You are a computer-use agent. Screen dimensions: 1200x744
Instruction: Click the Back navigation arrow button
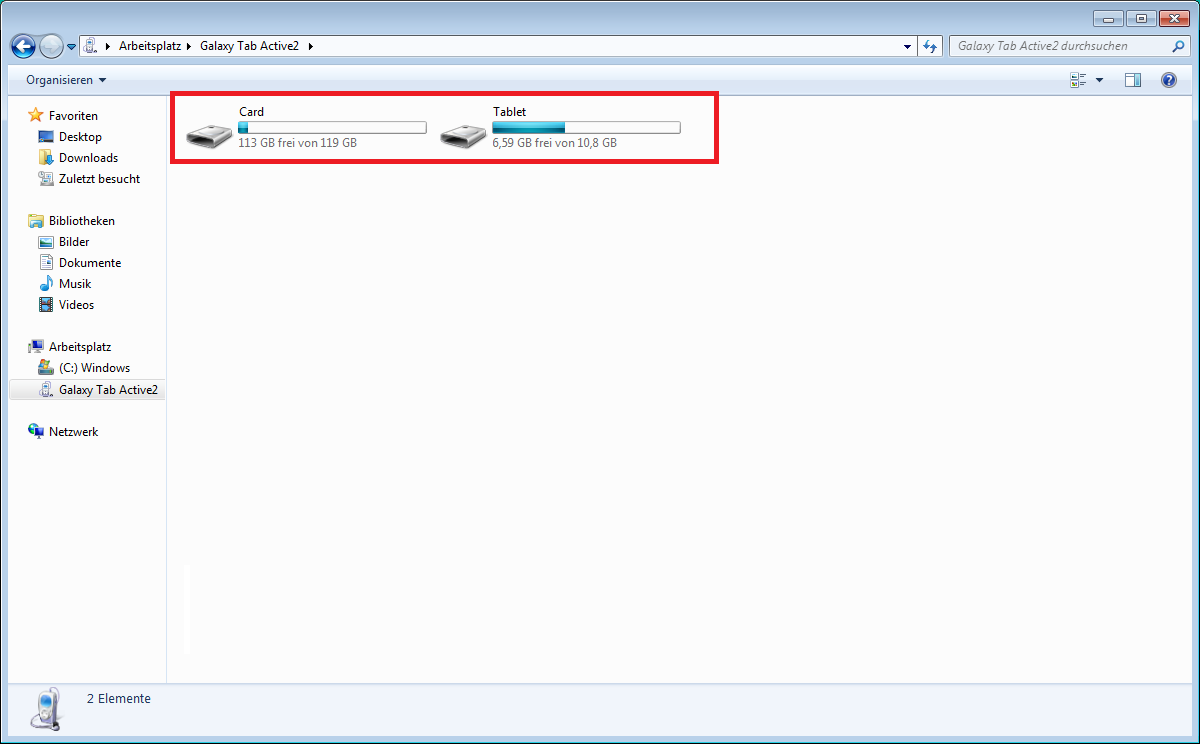click(23, 46)
